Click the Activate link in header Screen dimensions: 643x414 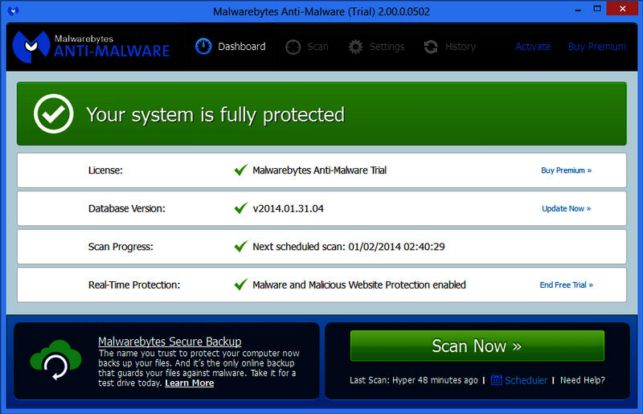pos(533,47)
